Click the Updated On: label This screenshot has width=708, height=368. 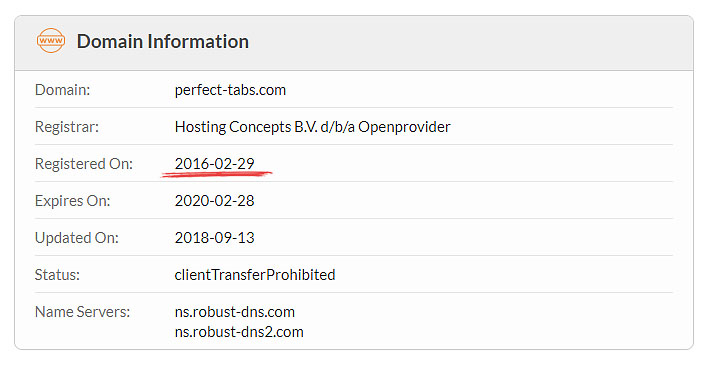(77, 238)
